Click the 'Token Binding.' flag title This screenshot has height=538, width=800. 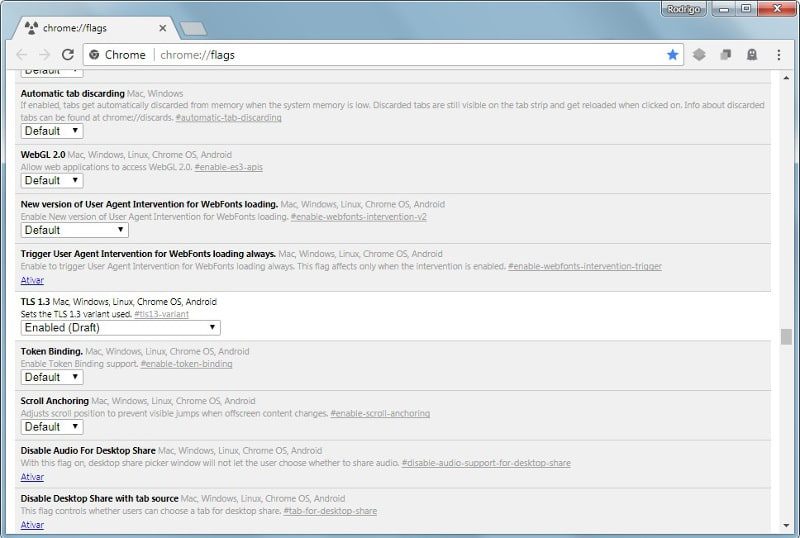52,351
